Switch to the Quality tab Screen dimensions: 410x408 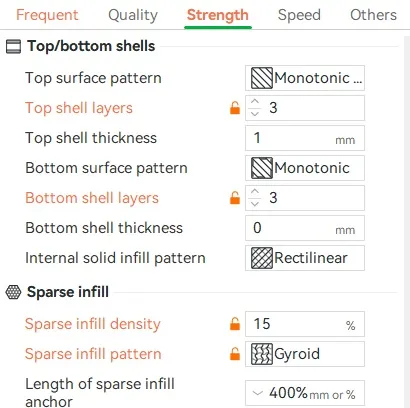tap(133, 15)
